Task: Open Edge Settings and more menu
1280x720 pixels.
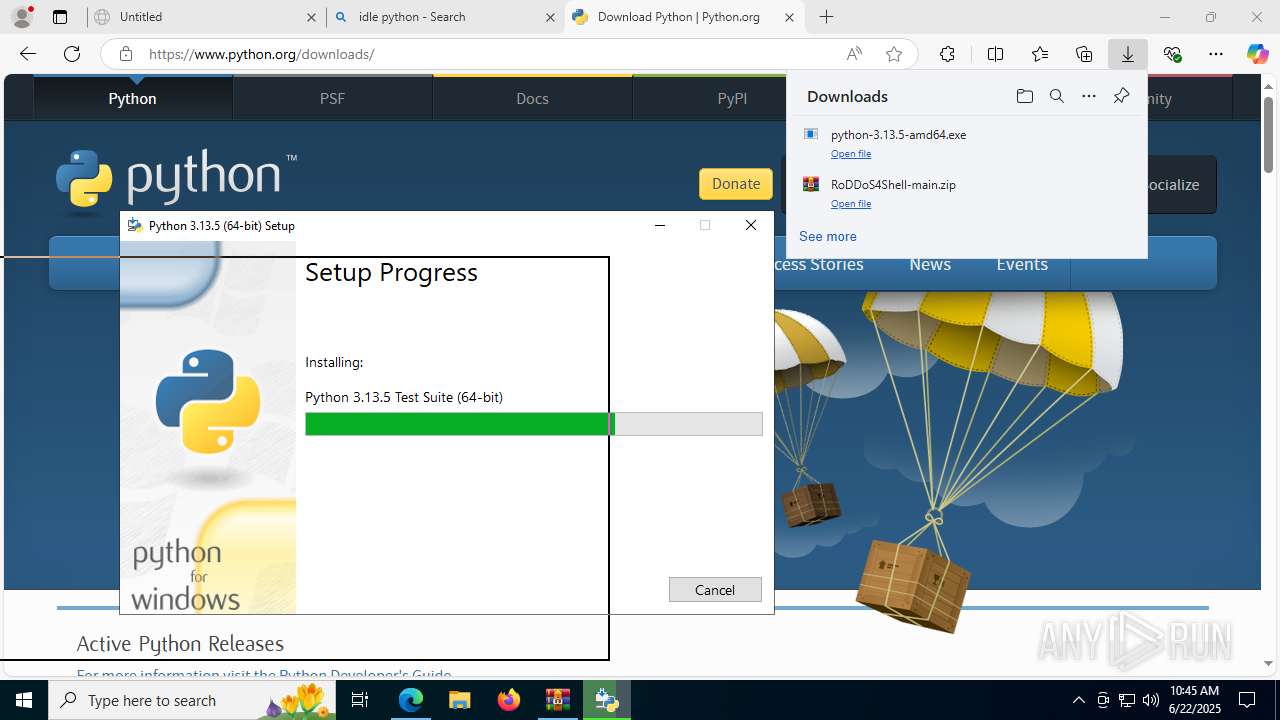Action: click(1216, 54)
